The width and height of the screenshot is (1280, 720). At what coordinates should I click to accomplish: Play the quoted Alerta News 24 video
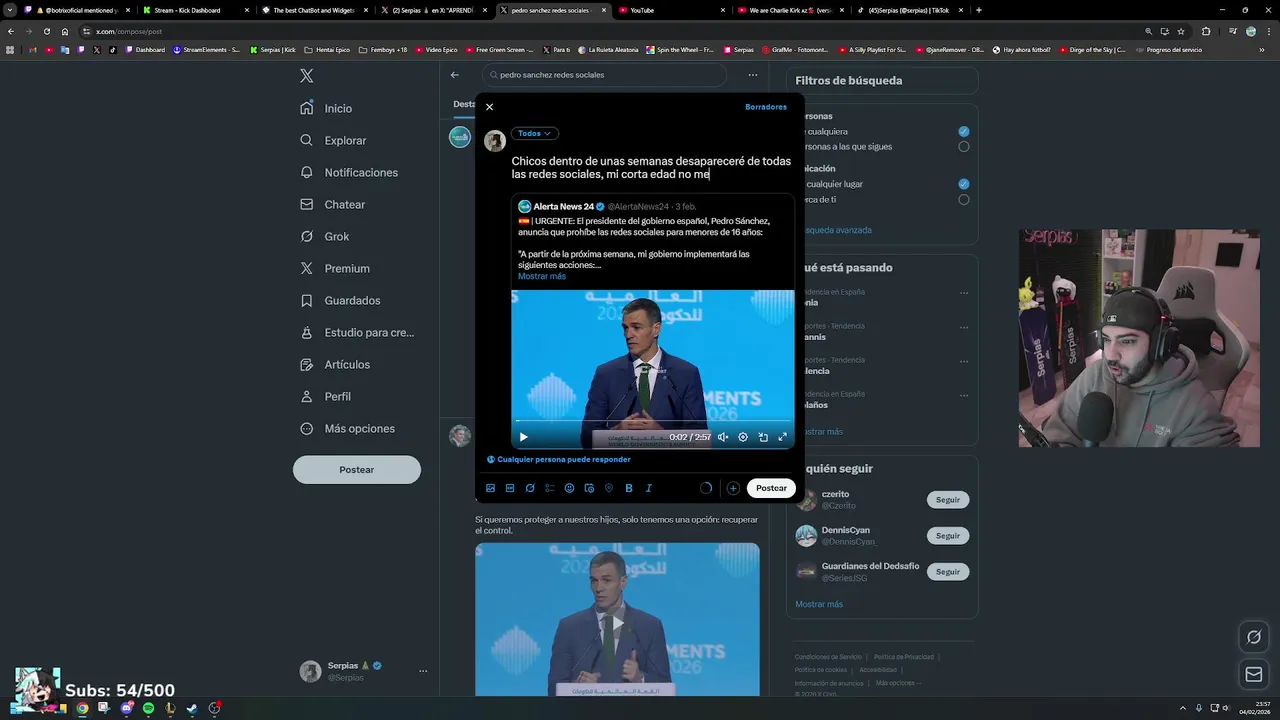(523, 437)
